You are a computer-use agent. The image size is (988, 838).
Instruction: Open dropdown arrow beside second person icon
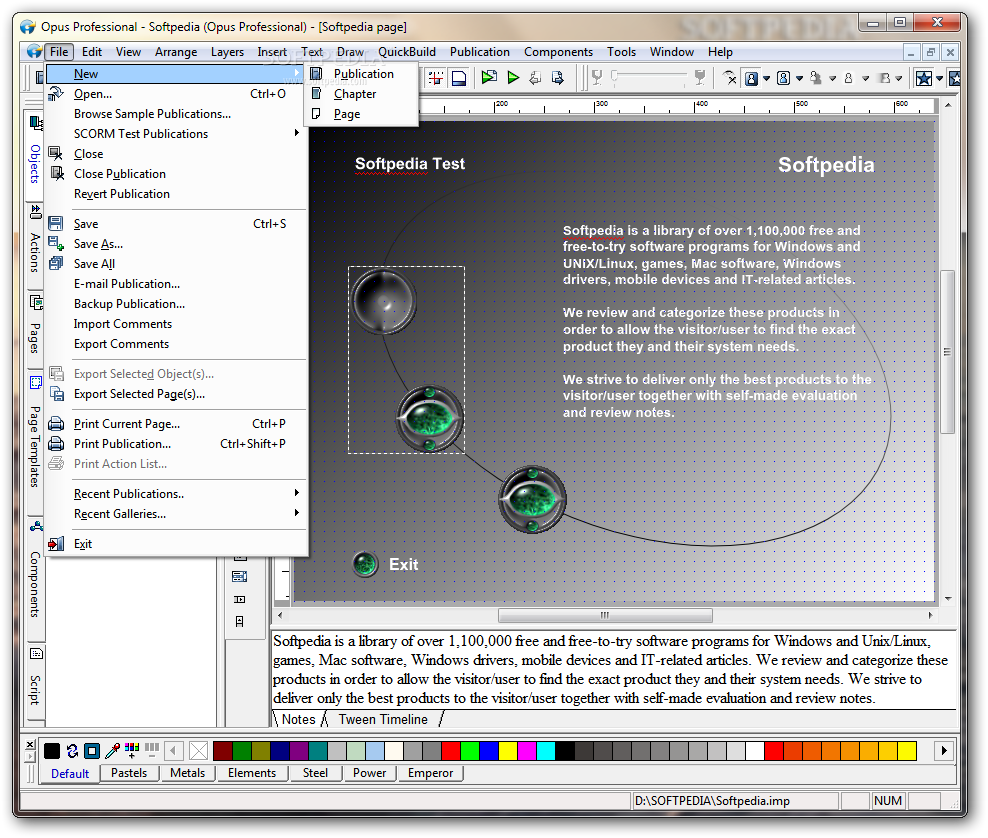800,79
